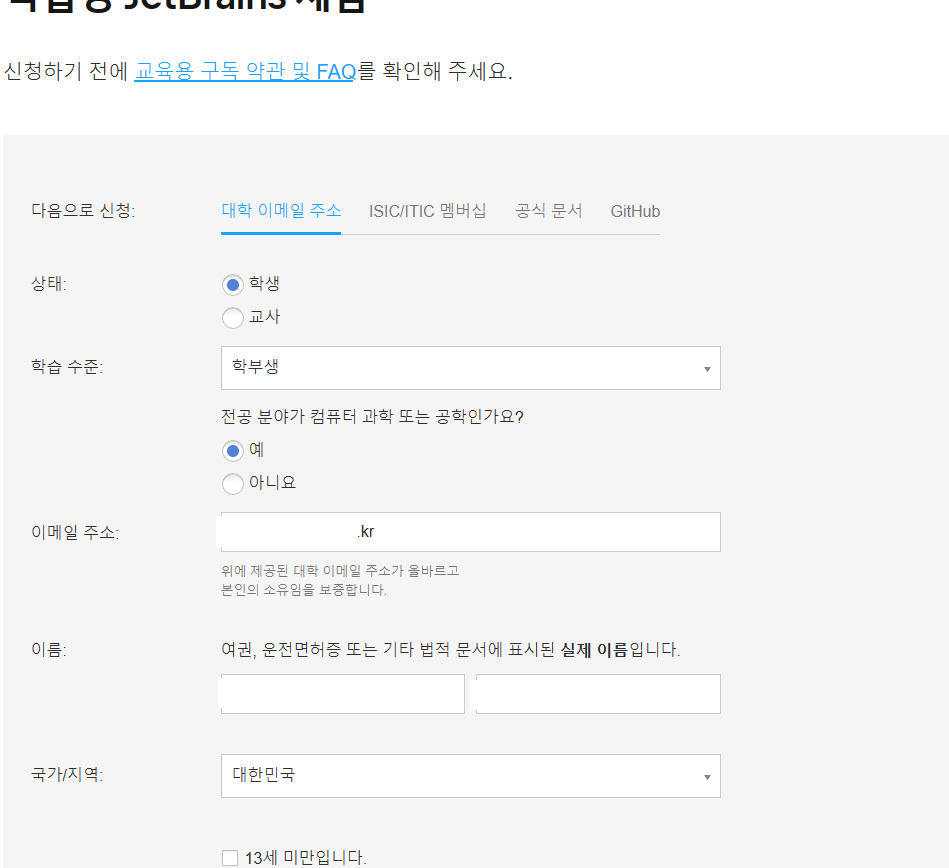Select 예 for computer science major

[233, 450]
